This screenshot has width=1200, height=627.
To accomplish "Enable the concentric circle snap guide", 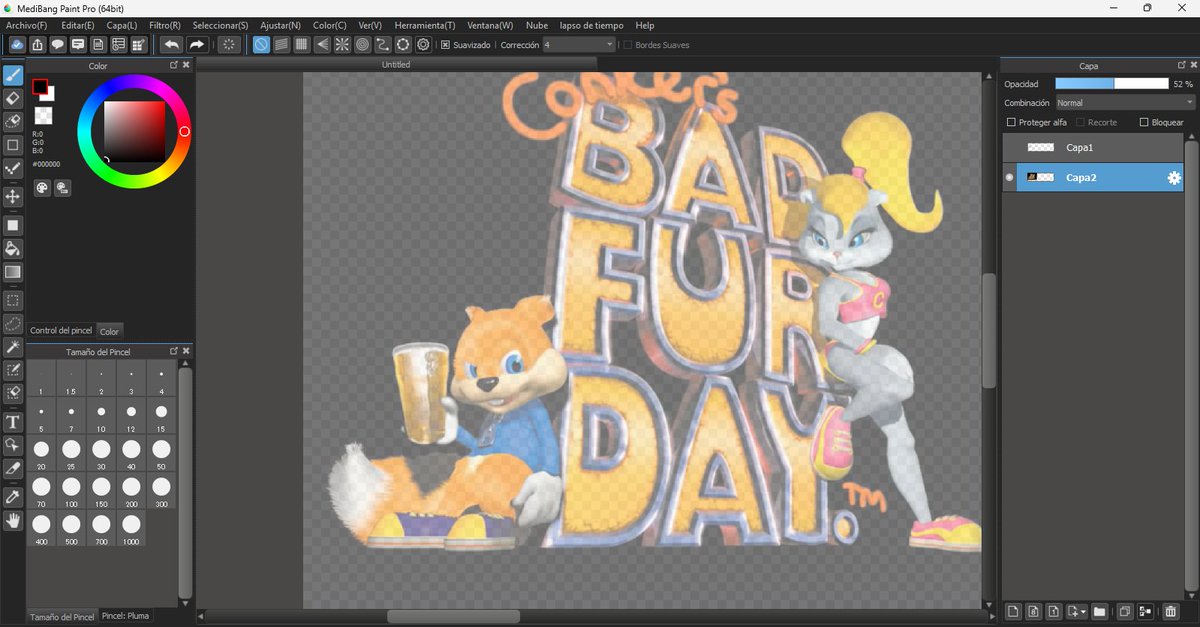I will 362,45.
